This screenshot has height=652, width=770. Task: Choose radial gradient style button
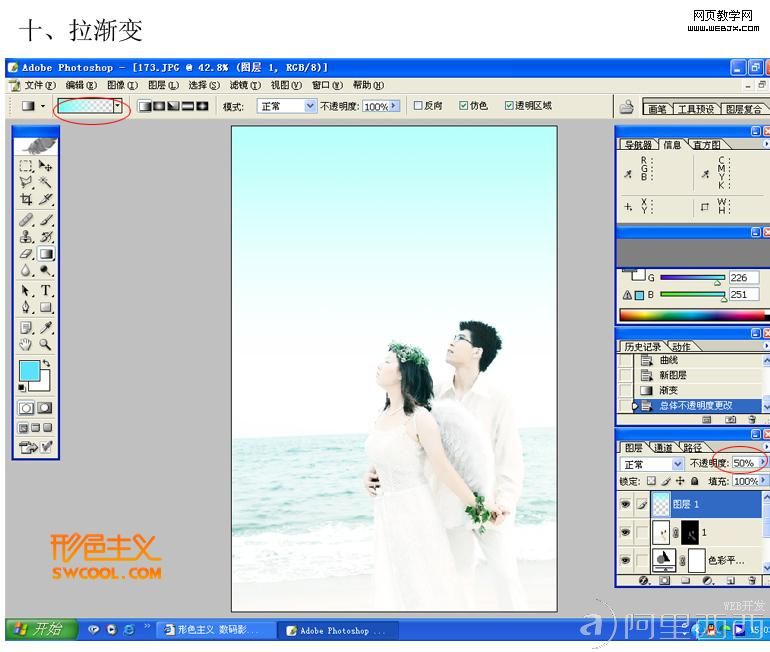point(159,106)
